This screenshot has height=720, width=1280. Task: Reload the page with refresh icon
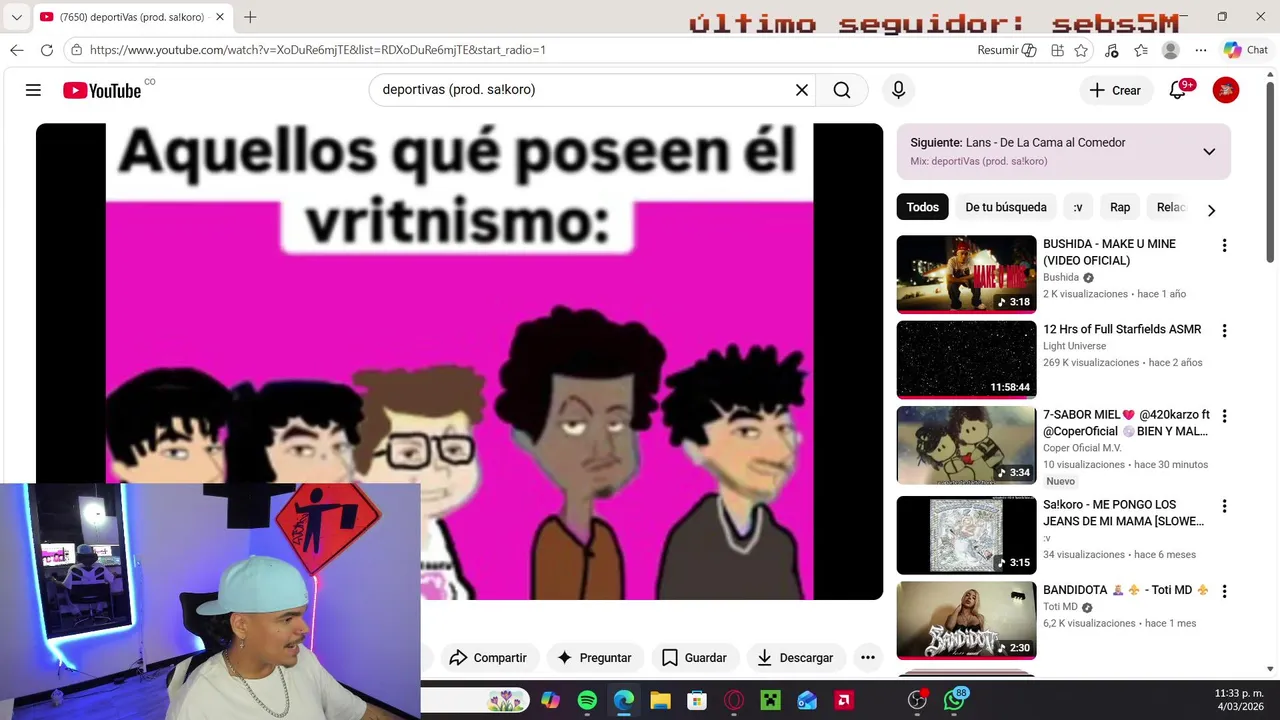point(47,50)
